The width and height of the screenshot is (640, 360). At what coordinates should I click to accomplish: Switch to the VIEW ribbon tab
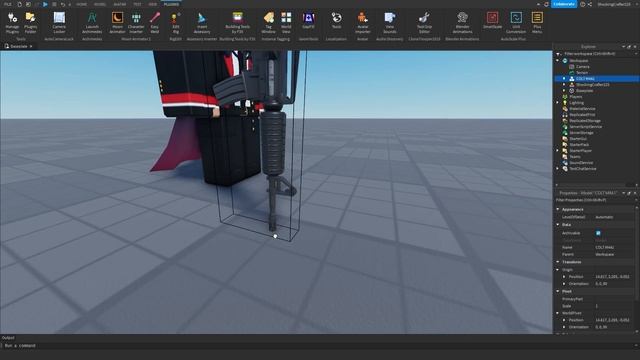153,4
